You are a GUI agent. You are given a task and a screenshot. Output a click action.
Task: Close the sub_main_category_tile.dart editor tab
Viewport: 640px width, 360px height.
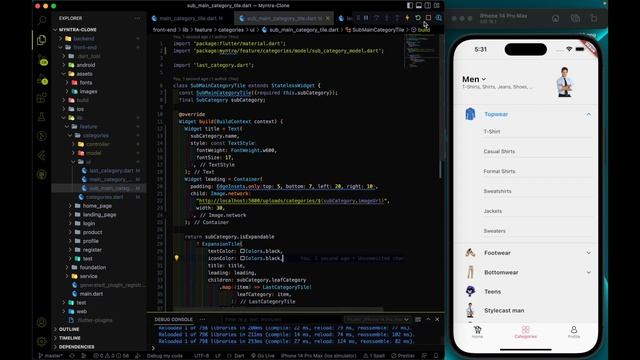[x=327, y=18]
